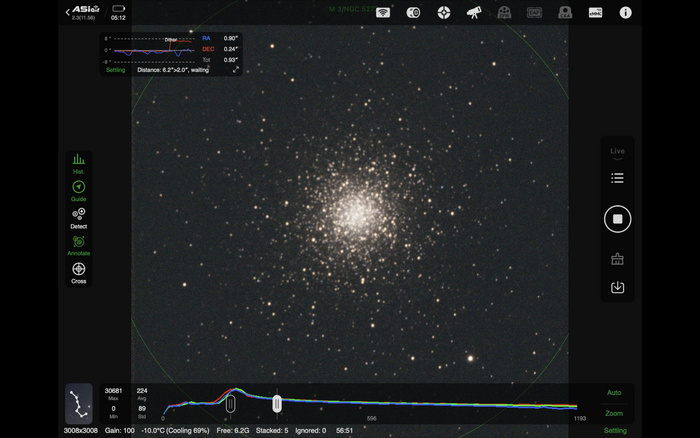Viewport: 700px width, 438px height.
Task: Click the M 3/NGC 5272 target label
Action: click(x=351, y=9)
